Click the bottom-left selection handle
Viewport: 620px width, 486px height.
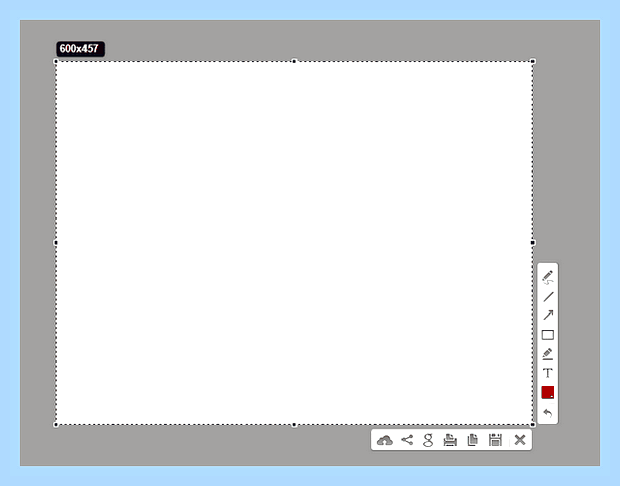click(x=56, y=425)
